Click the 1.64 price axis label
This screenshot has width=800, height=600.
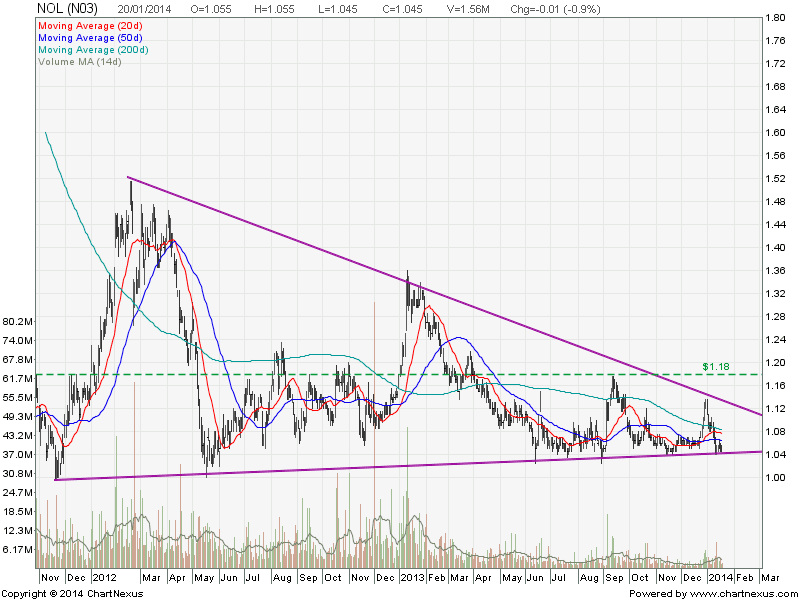pos(776,110)
